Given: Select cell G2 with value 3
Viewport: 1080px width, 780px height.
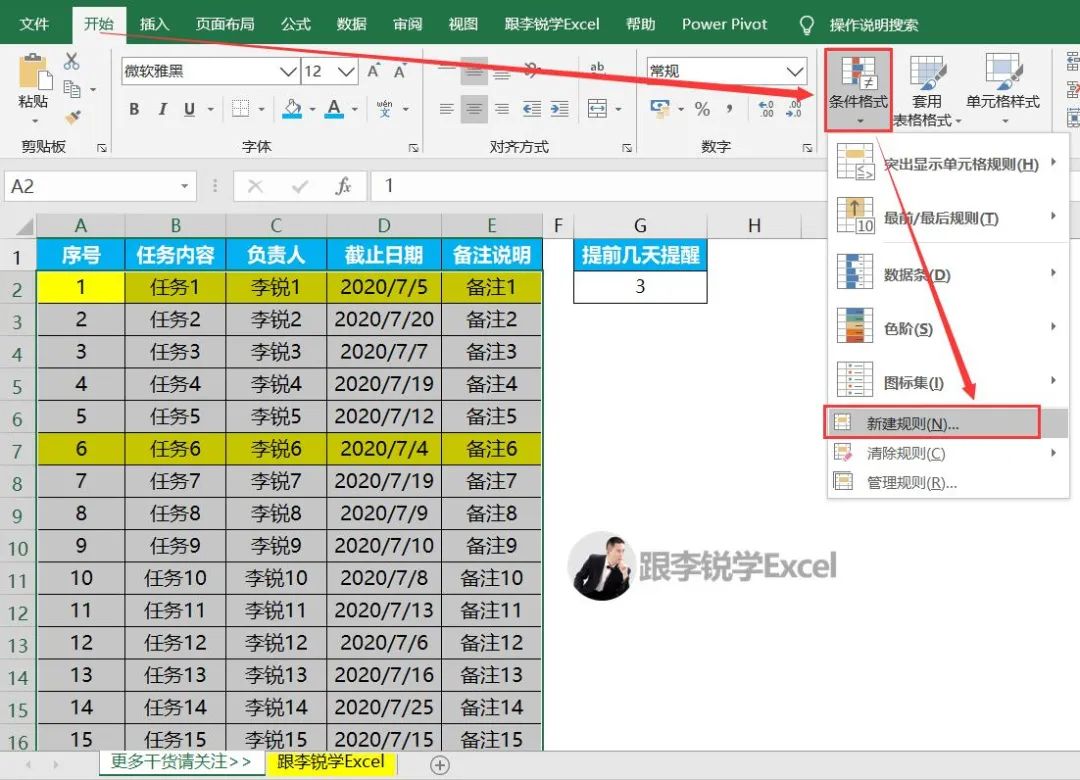Looking at the screenshot, I should (640, 287).
